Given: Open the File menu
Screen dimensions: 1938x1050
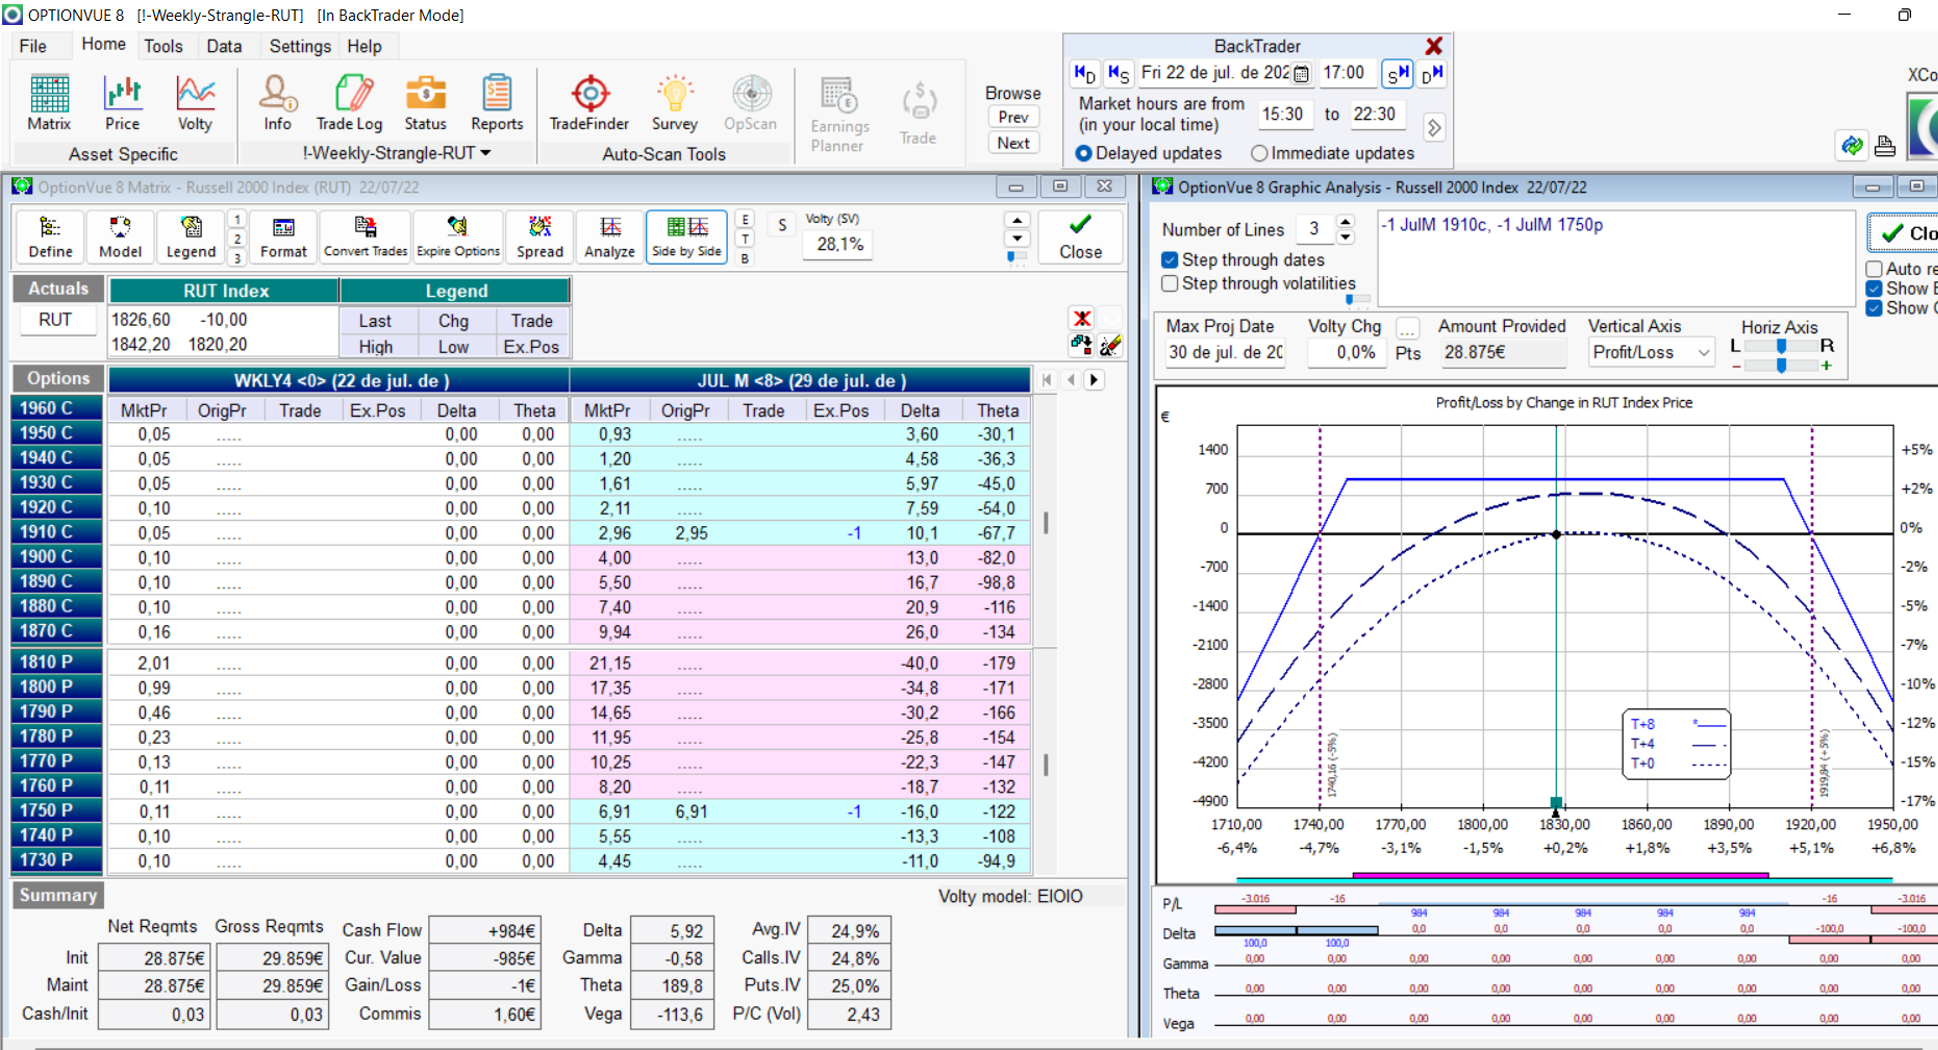Looking at the screenshot, I should (33, 46).
